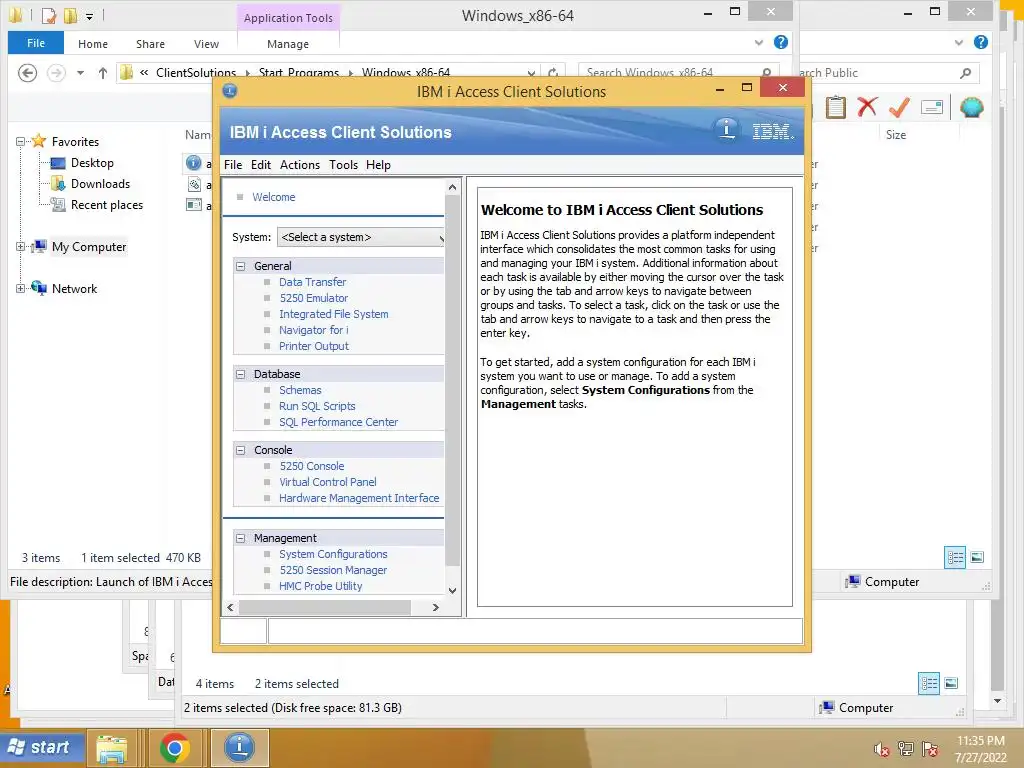Select Downloads under Favorites
This screenshot has height=768, width=1024.
point(101,184)
